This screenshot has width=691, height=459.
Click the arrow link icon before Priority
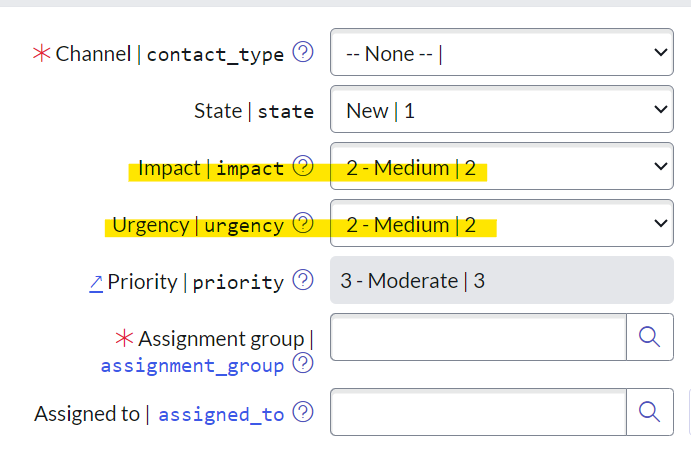pyautogui.click(x=96, y=282)
